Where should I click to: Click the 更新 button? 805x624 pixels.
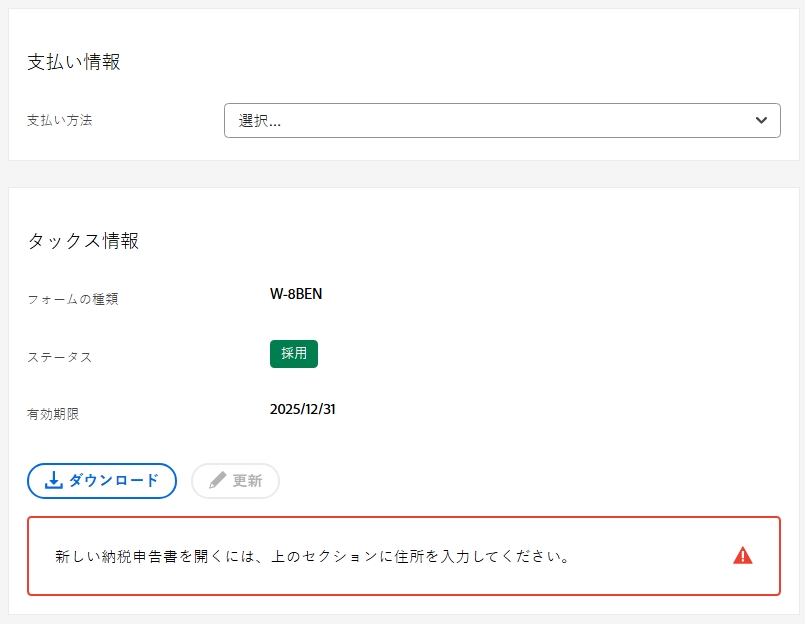pyautogui.click(x=235, y=481)
